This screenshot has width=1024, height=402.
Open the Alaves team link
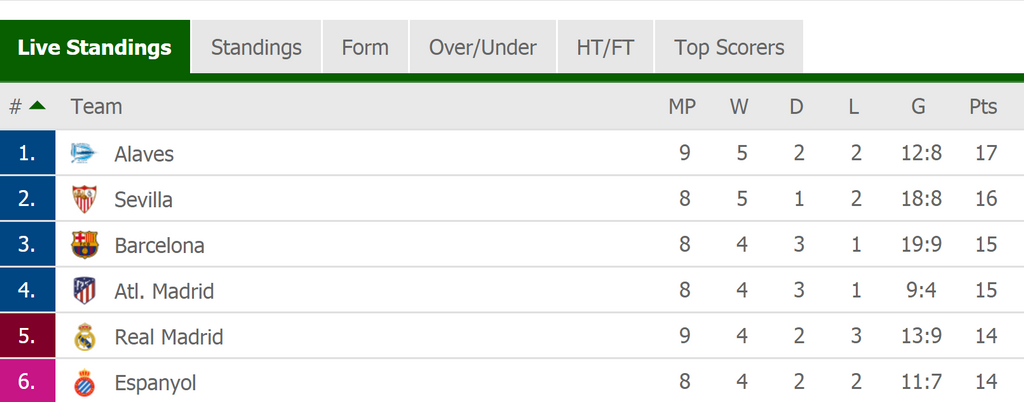pos(144,154)
